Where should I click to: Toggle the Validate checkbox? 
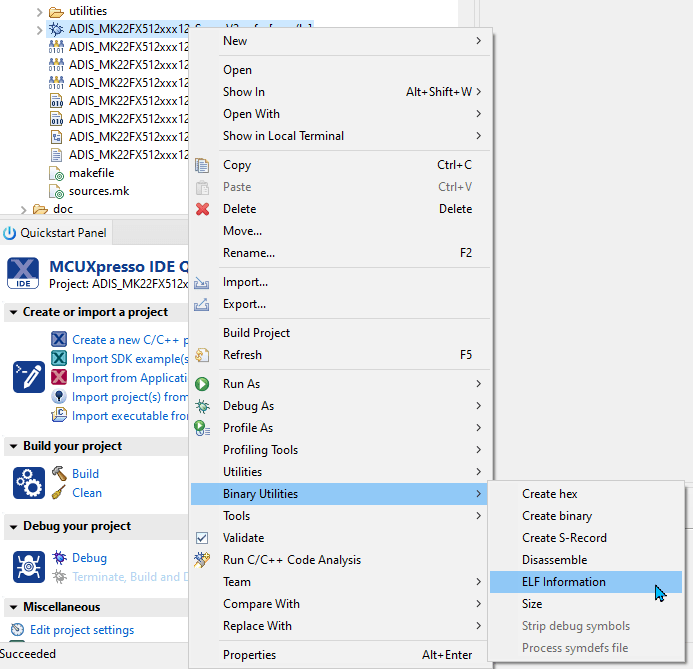pyautogui.click(x=203, y=538)
